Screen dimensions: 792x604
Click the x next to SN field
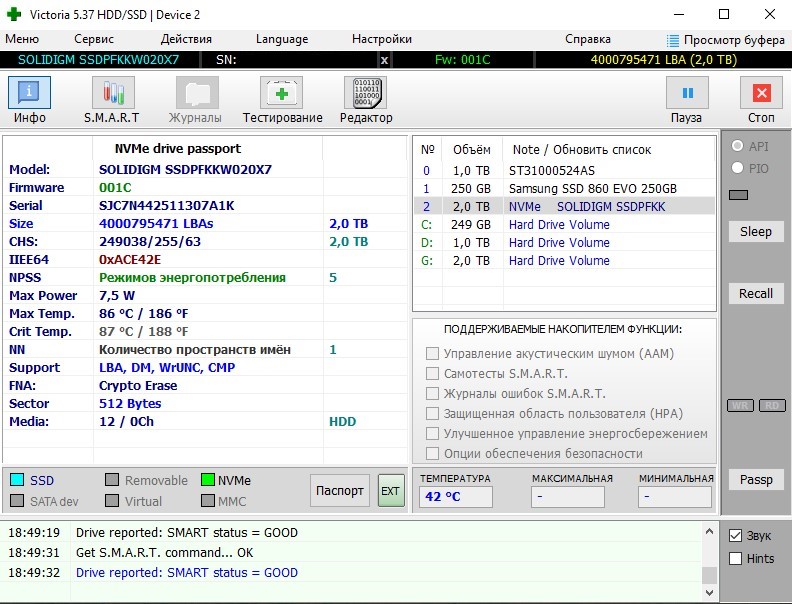coord(384,60)
